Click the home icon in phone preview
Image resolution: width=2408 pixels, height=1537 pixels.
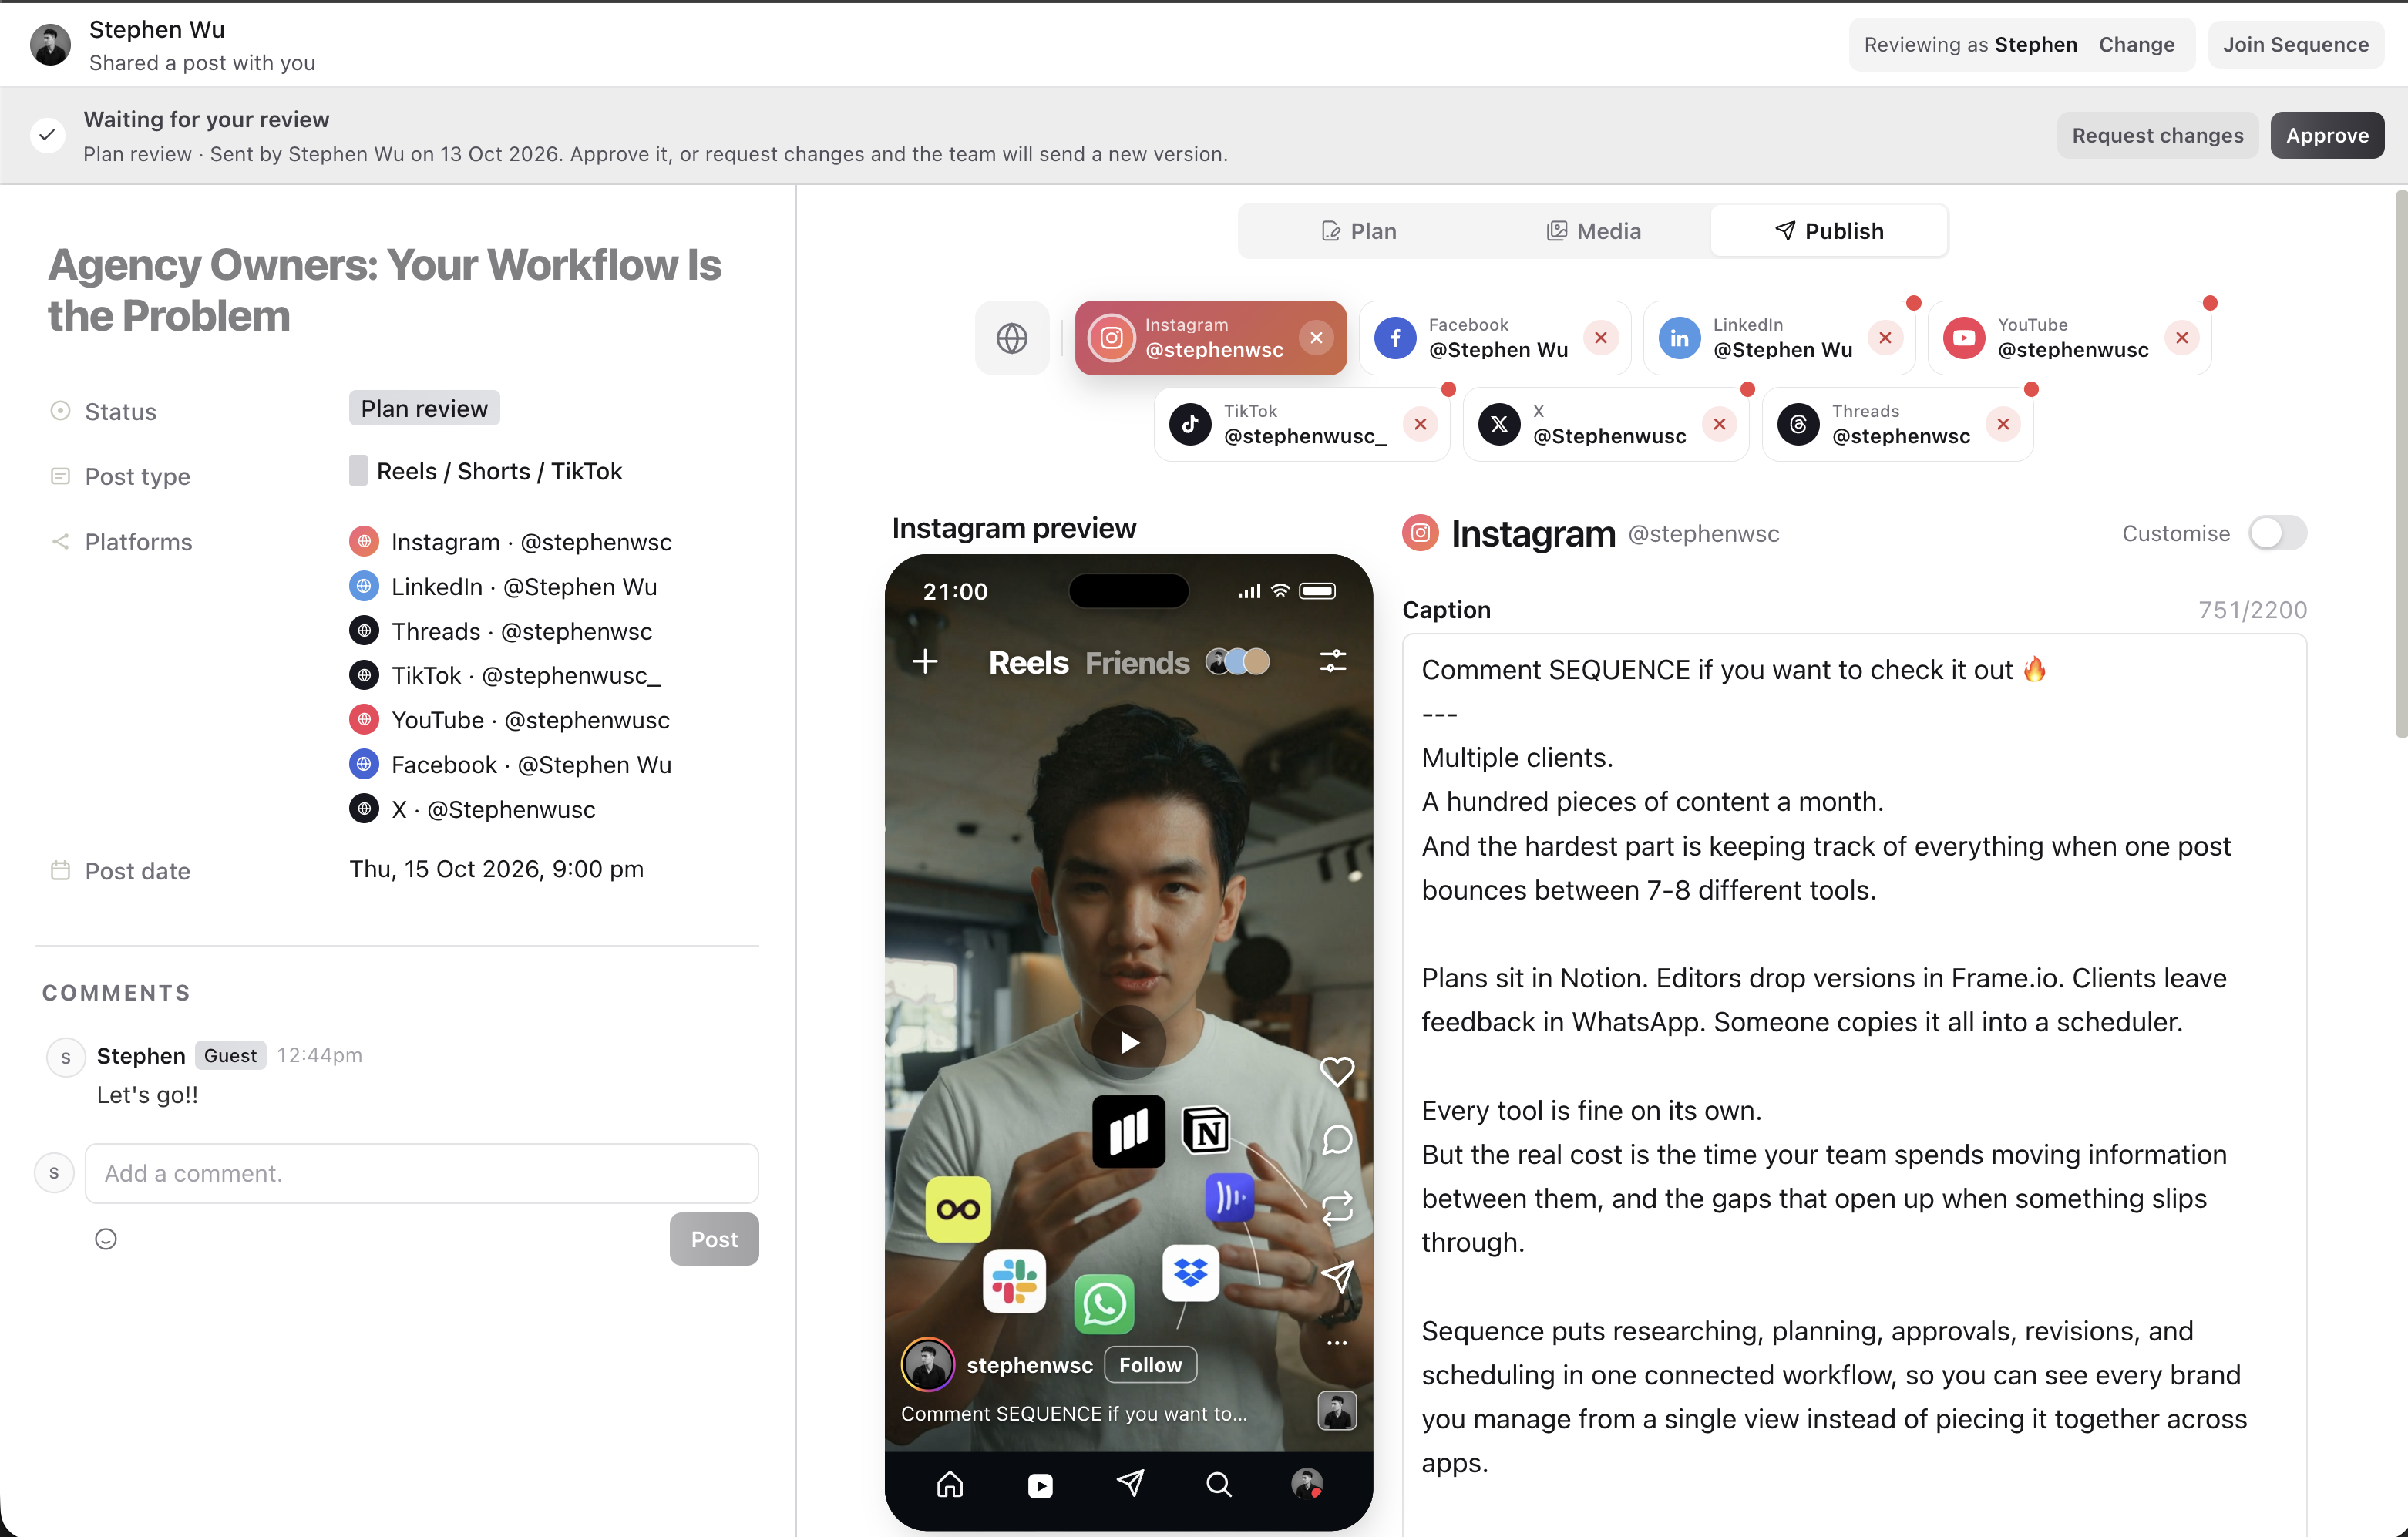click(x=949, y=1484)
